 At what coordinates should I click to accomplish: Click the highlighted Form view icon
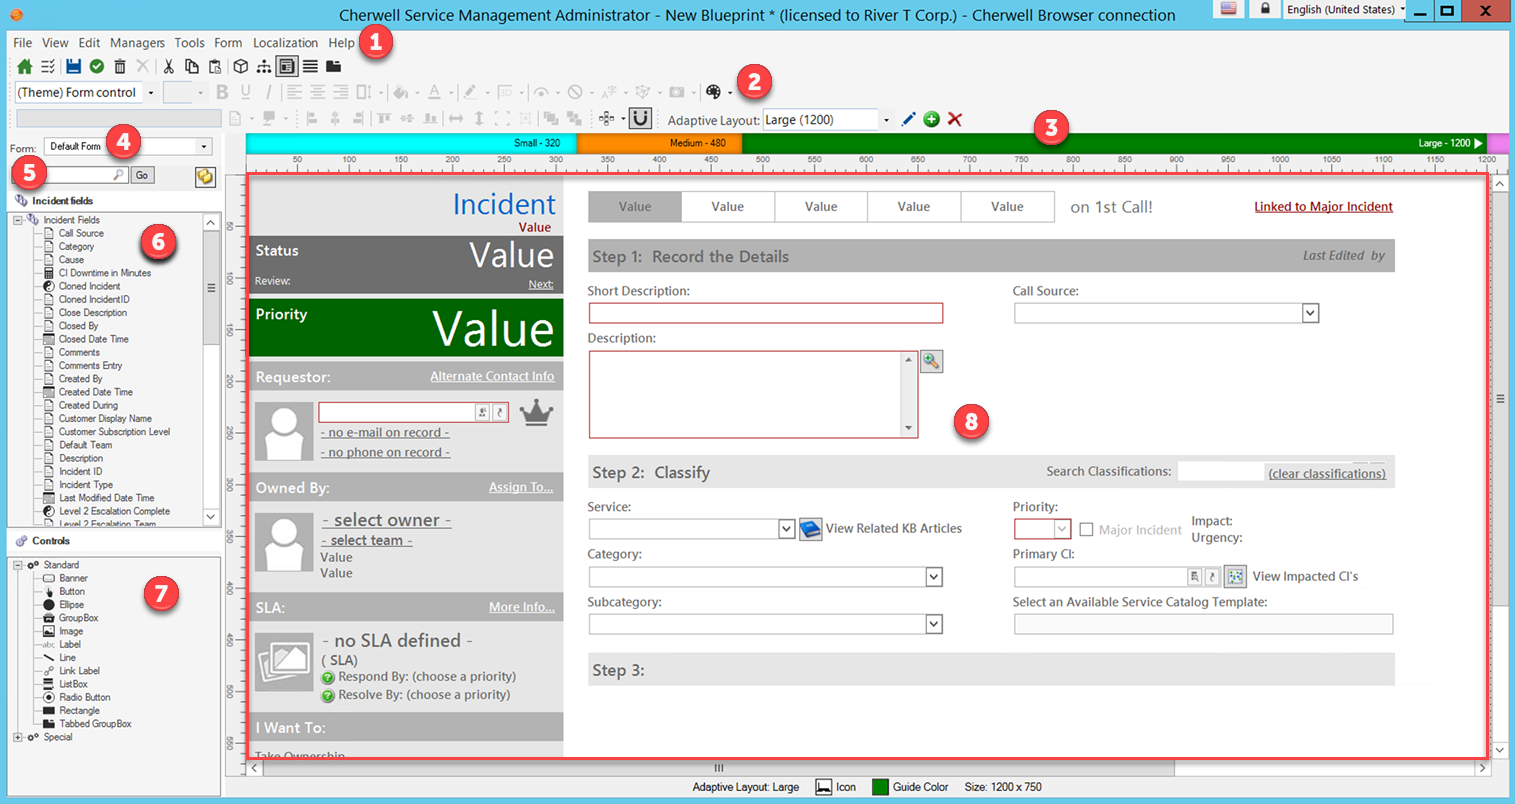(287, 67)
